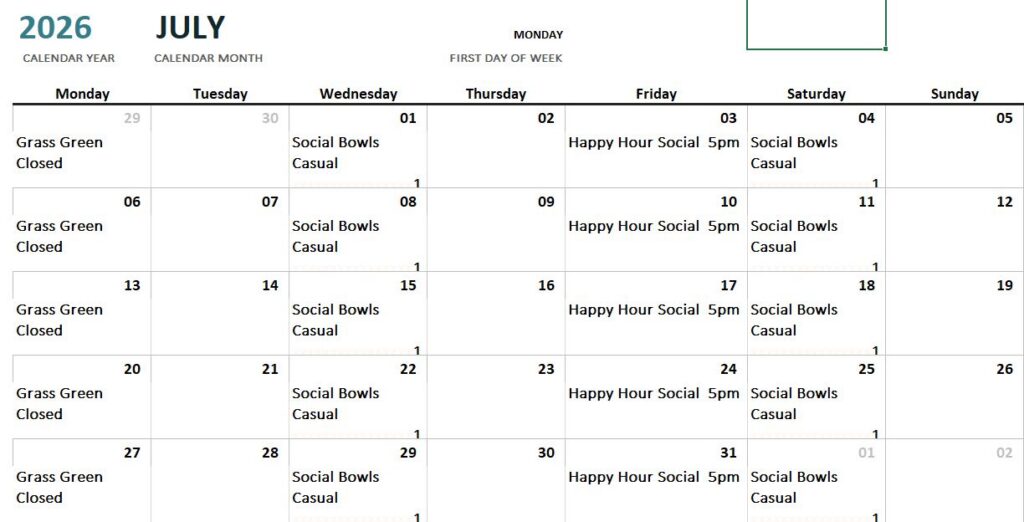Click the date number 26 on Sunday
The image size is (1024, 522).
[1004, 369]
